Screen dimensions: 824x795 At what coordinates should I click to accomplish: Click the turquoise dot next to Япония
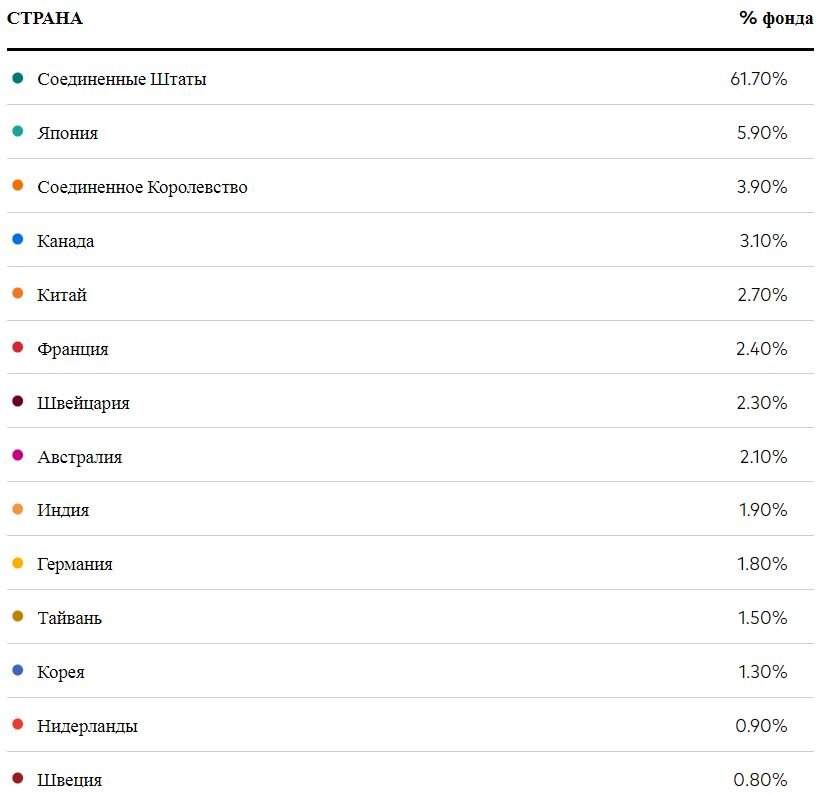pyautogui.click(x=17, y=131)
